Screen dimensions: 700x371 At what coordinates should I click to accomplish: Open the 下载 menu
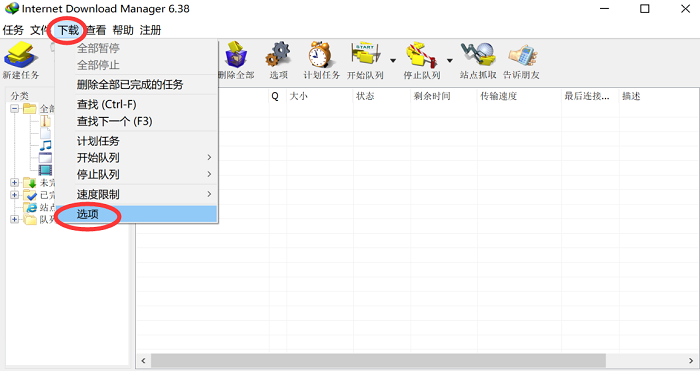pos(68,30)
